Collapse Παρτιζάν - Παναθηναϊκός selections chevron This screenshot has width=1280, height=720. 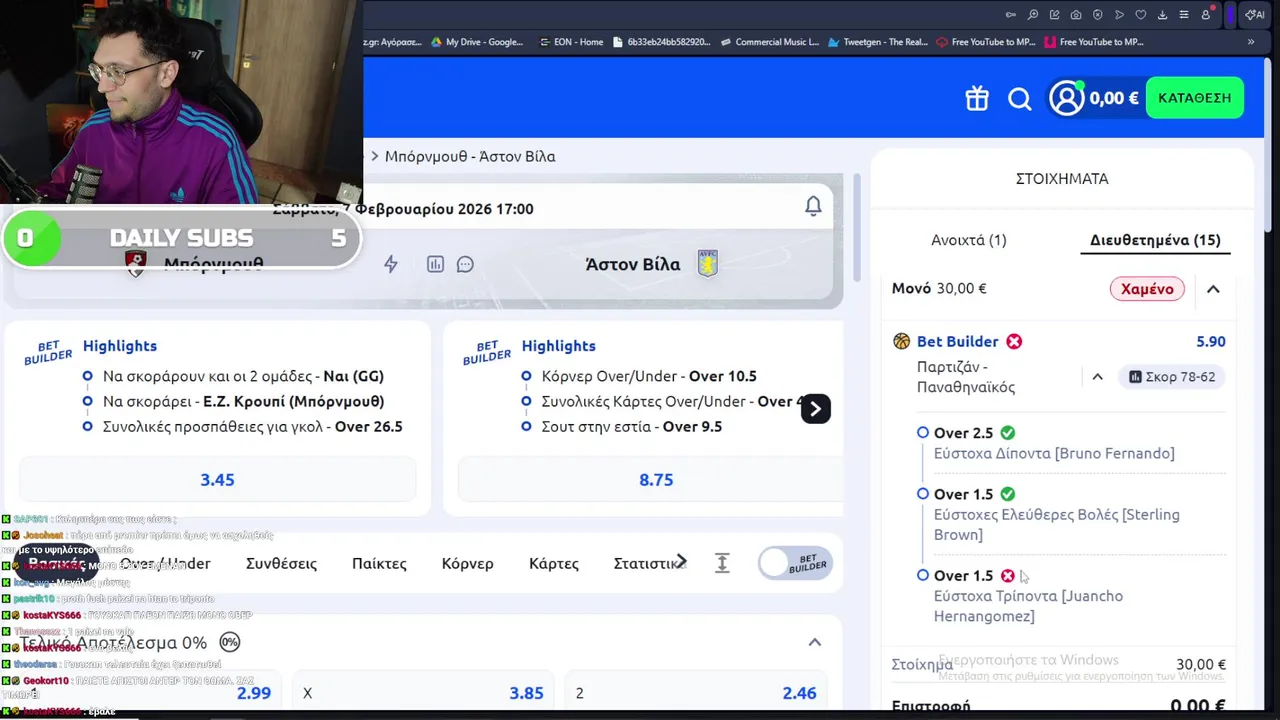[x=1097, y=377]
